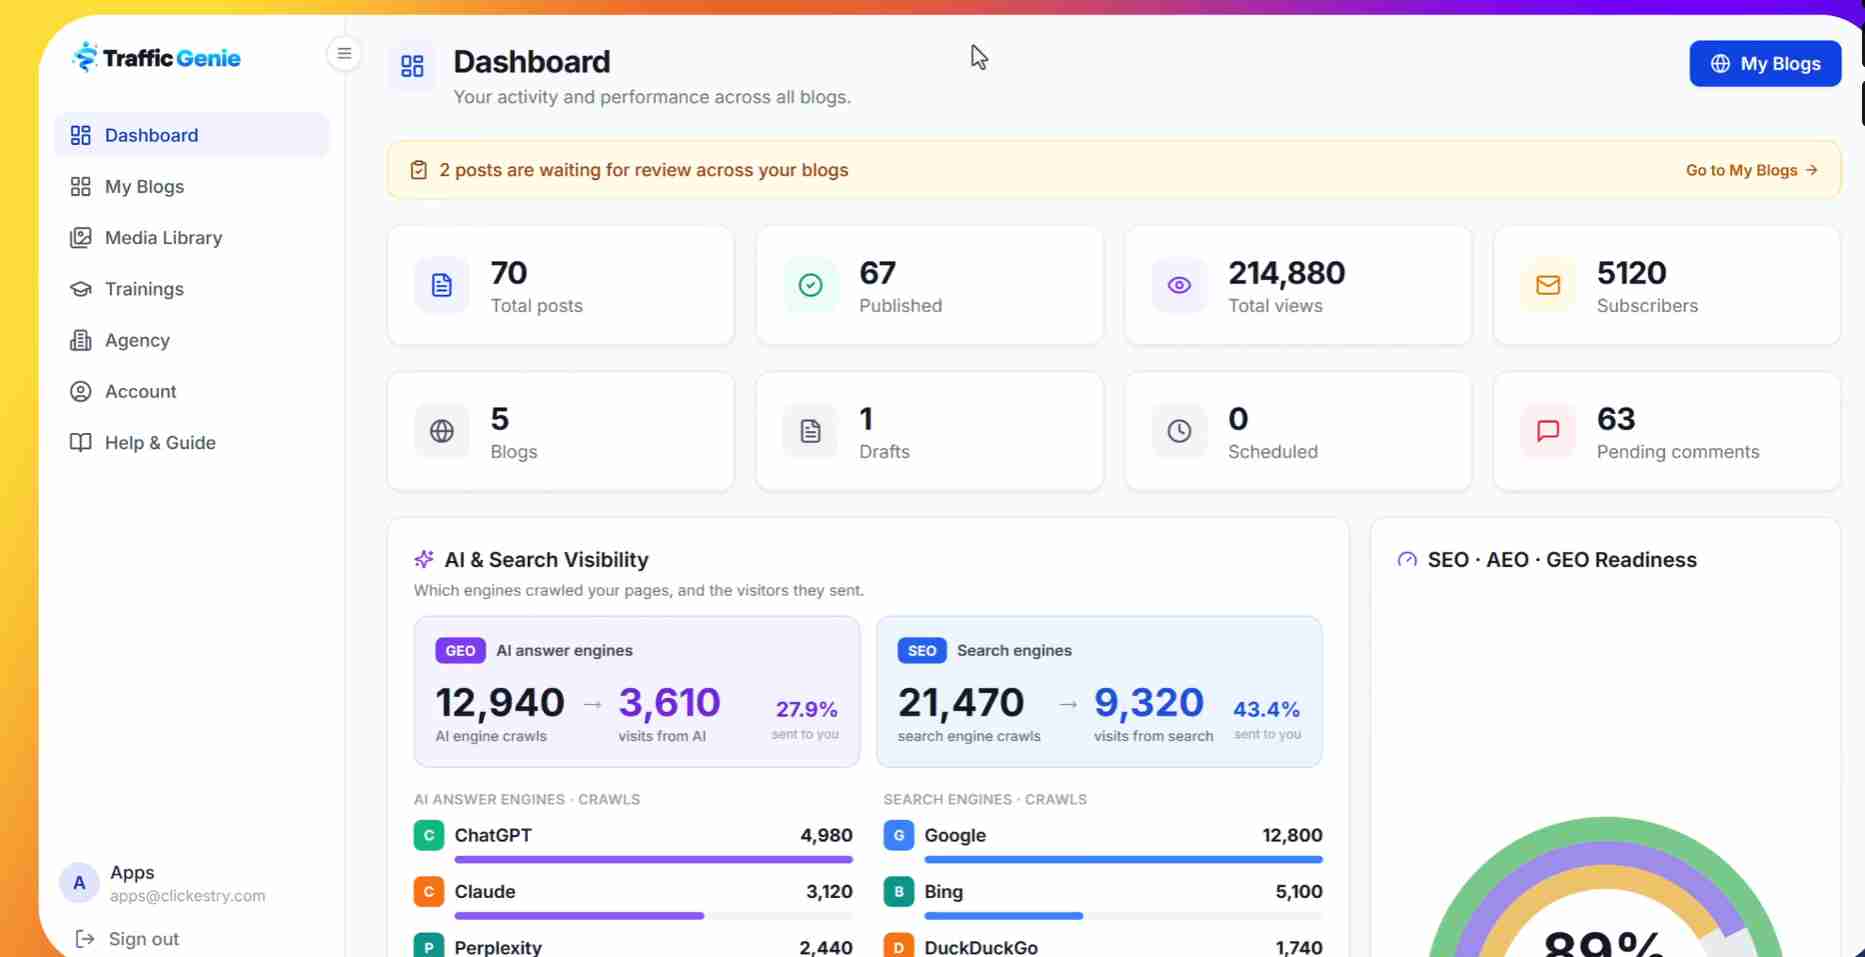Click the apps@clickestry.com email text
This screenshot has height=957, width=1865.
pos(188,896)
